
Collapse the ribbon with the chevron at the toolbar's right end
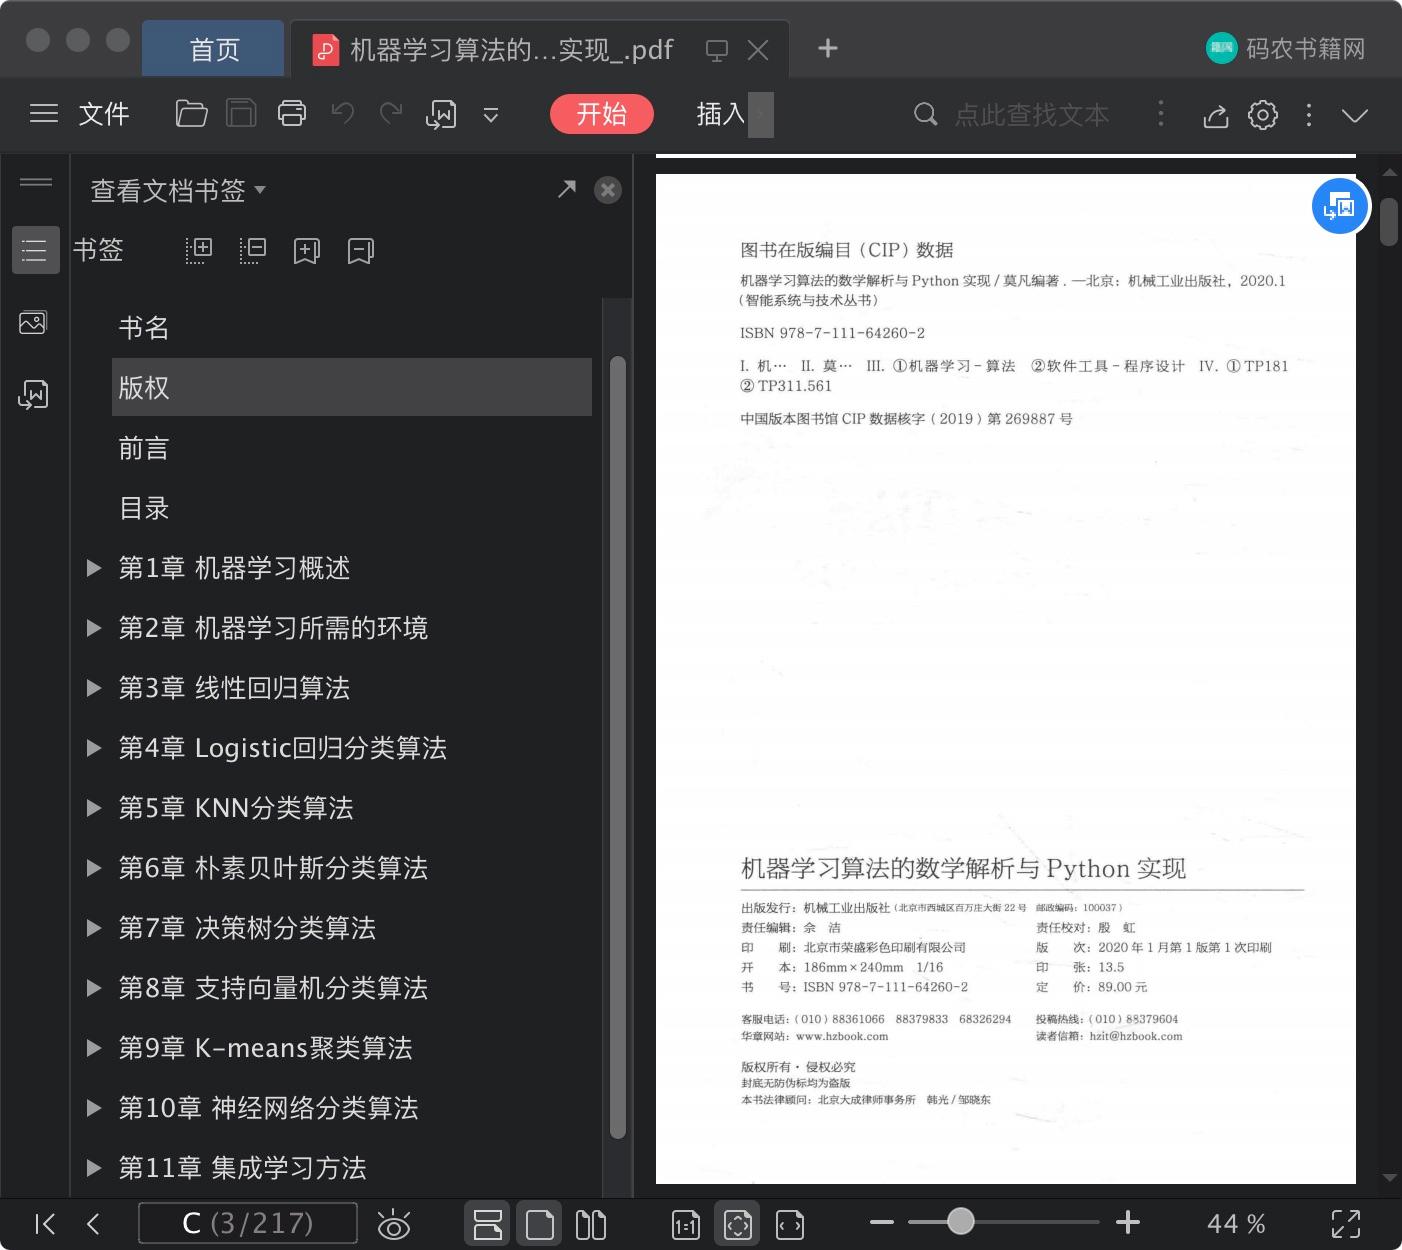point(1355,116)
